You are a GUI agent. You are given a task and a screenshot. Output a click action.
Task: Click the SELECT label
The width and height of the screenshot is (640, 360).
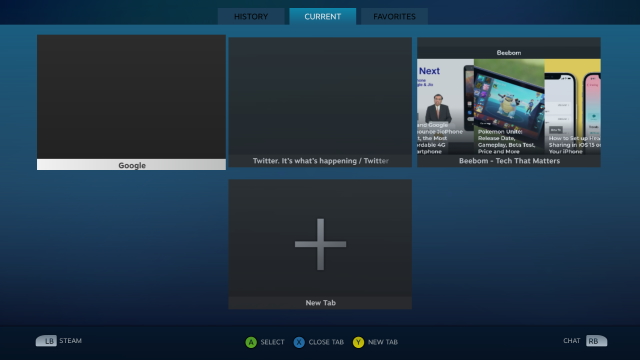click(272, 342)
